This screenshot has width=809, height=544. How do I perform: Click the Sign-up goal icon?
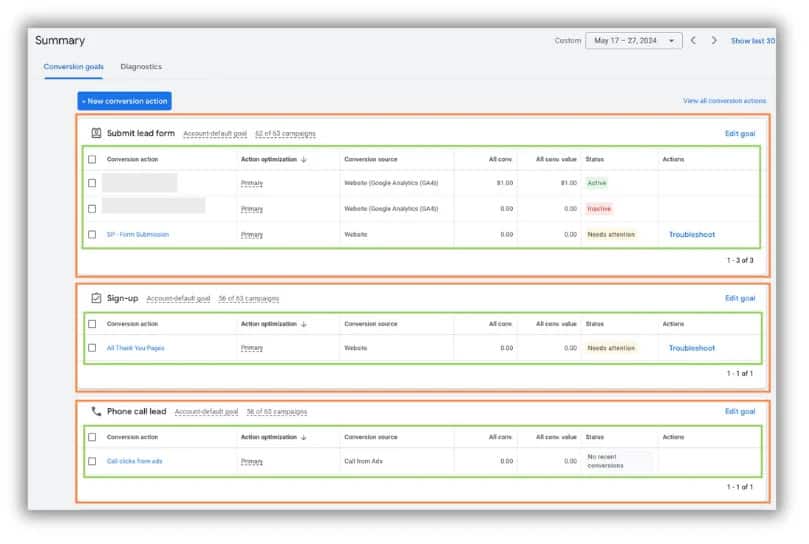96,298
